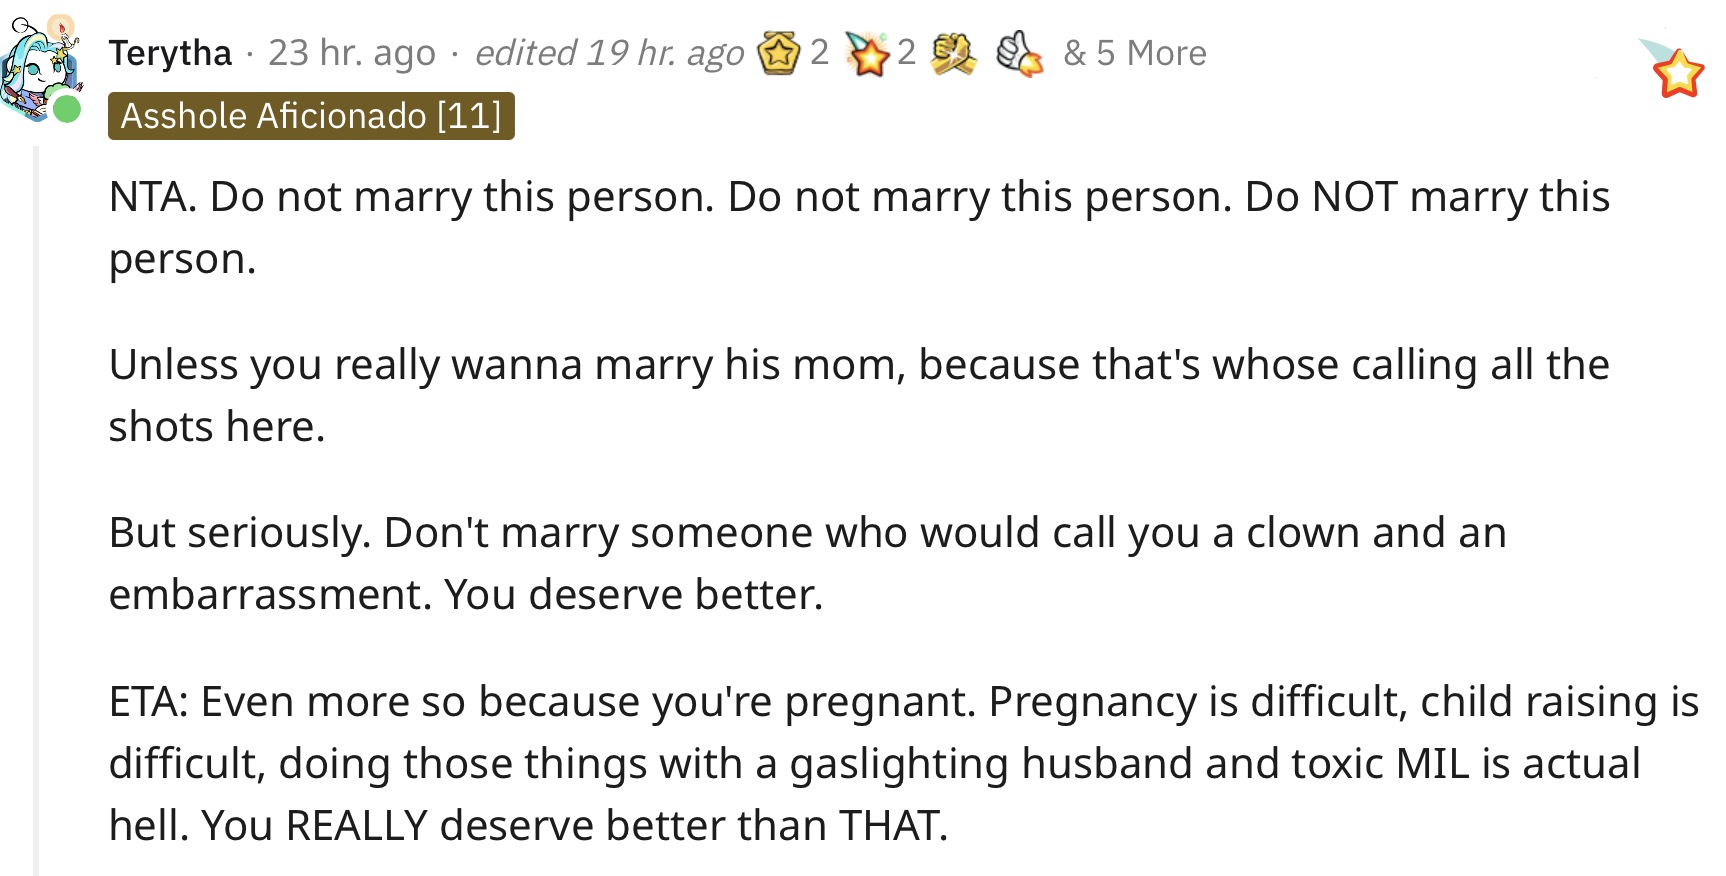Click the "Asshole Aficionado [11]" flair badge
The height and width of the screenshot is (876, 1726).
(x=311, y=116)
